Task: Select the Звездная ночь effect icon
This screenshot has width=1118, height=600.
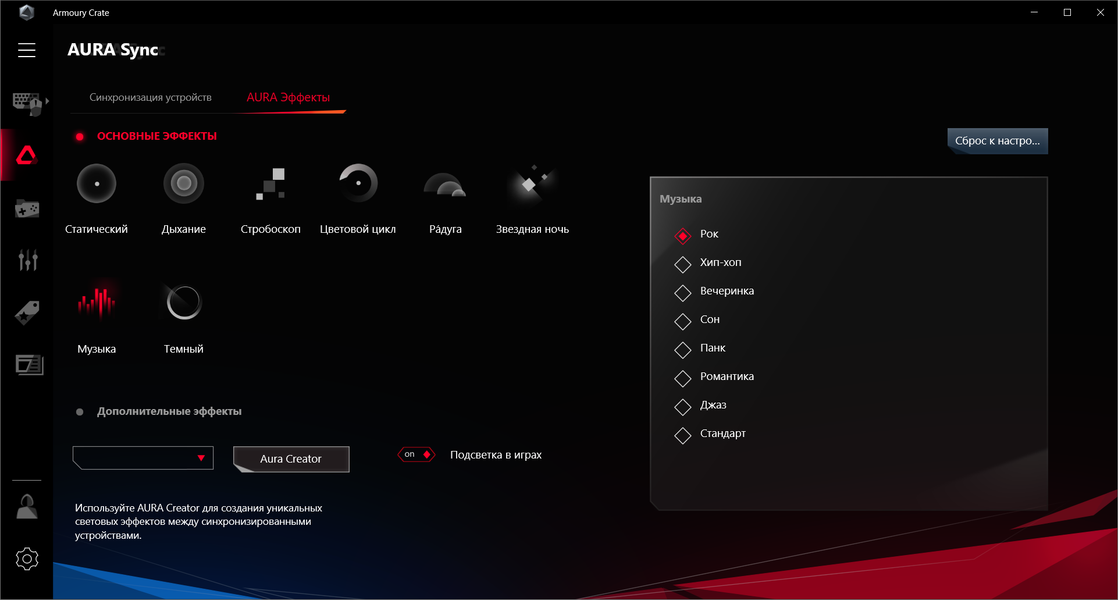Action: [x=532, y=184]
